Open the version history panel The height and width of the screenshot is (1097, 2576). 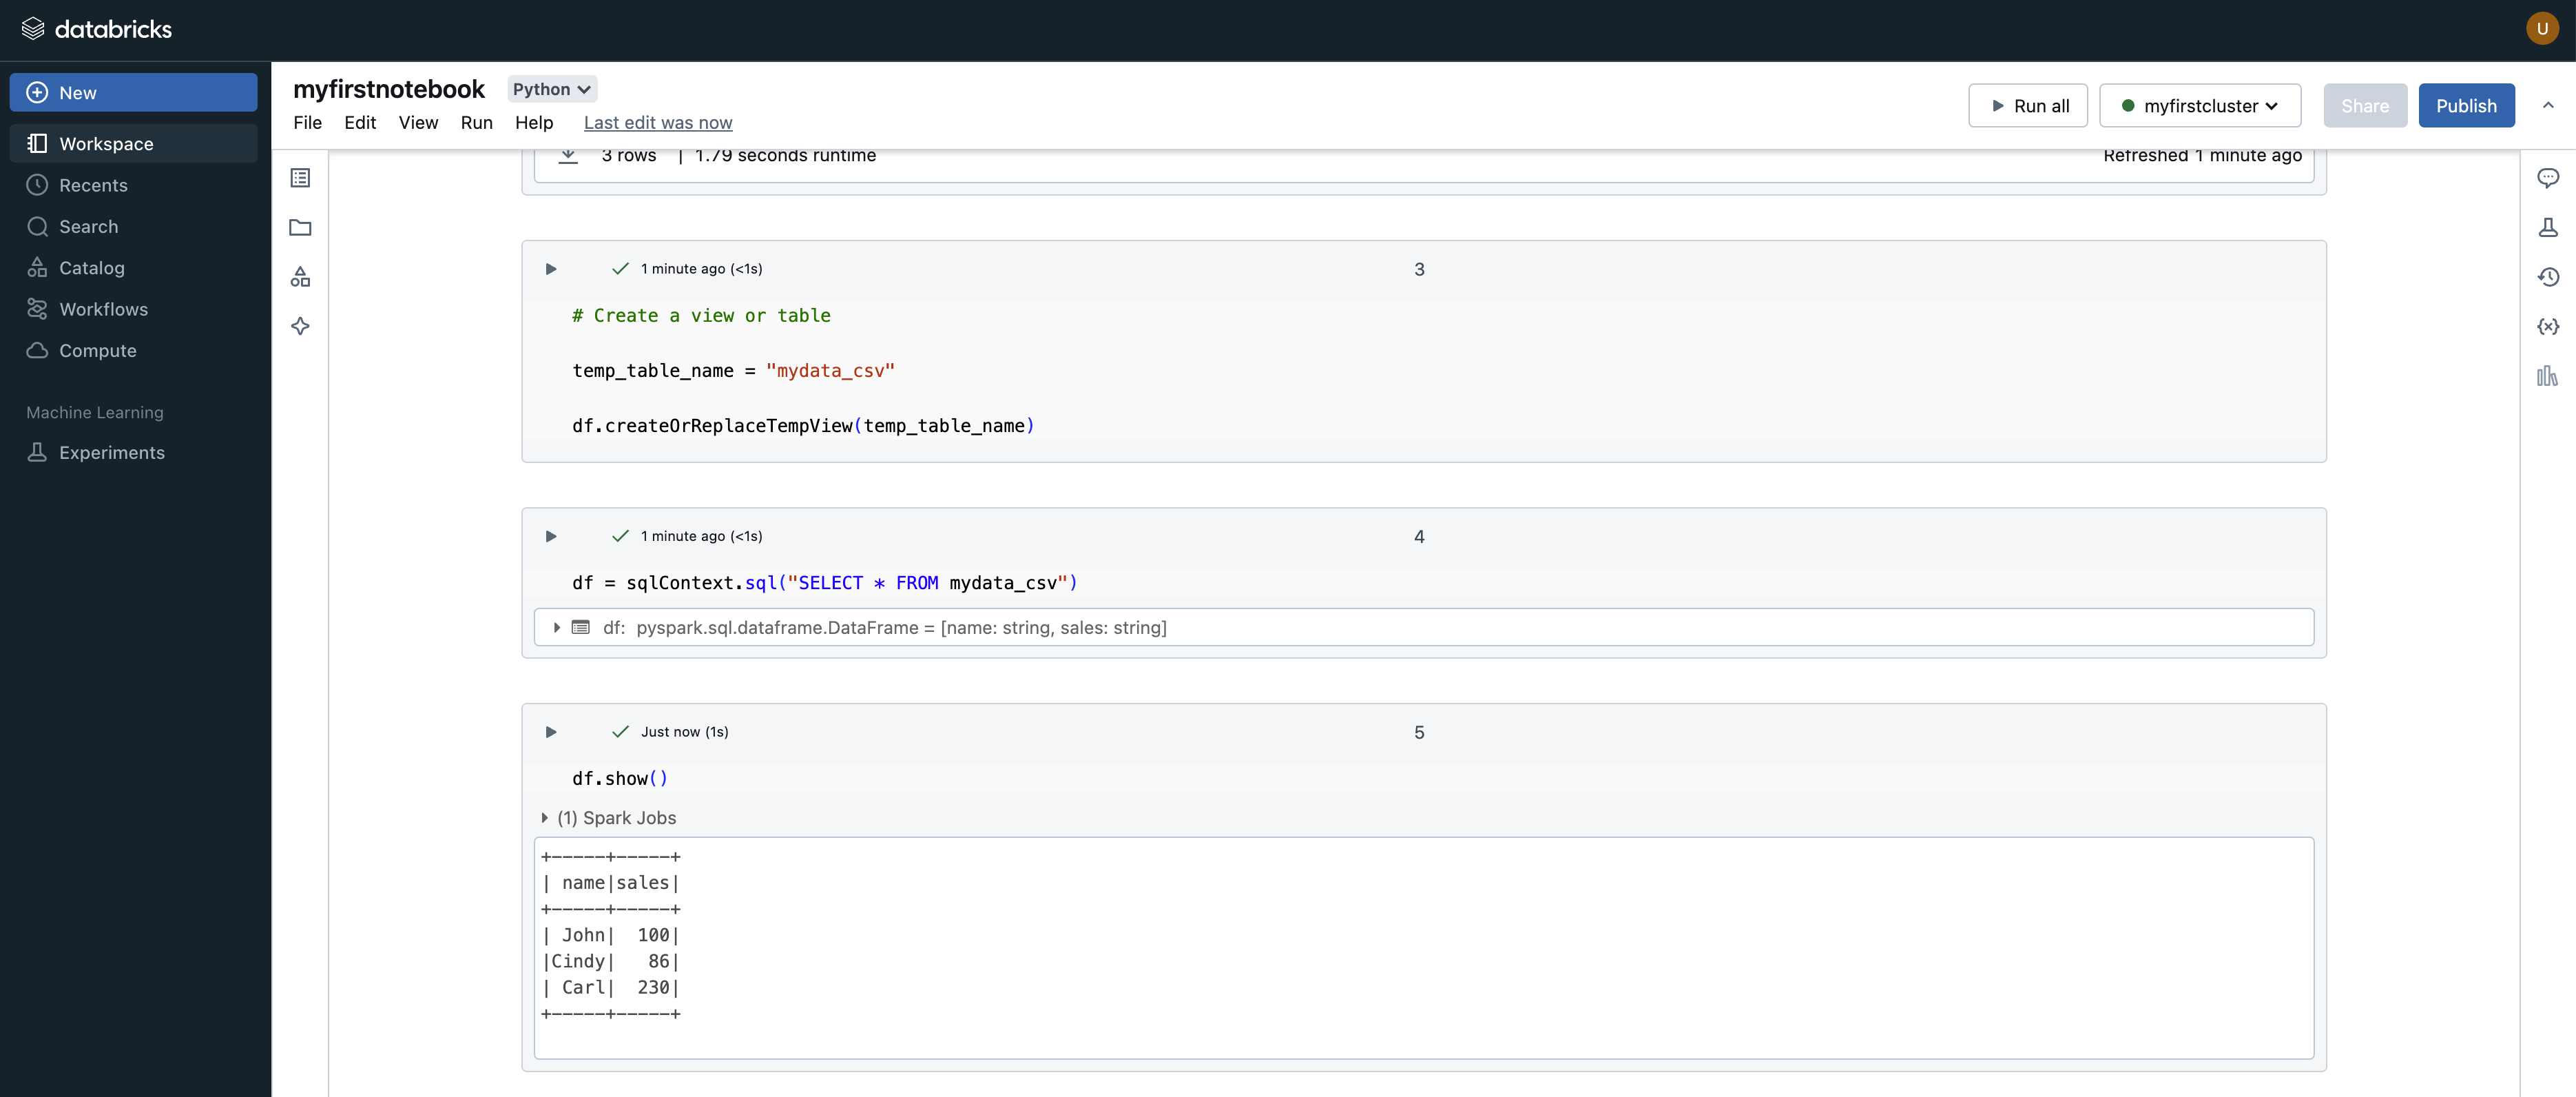2549,277
